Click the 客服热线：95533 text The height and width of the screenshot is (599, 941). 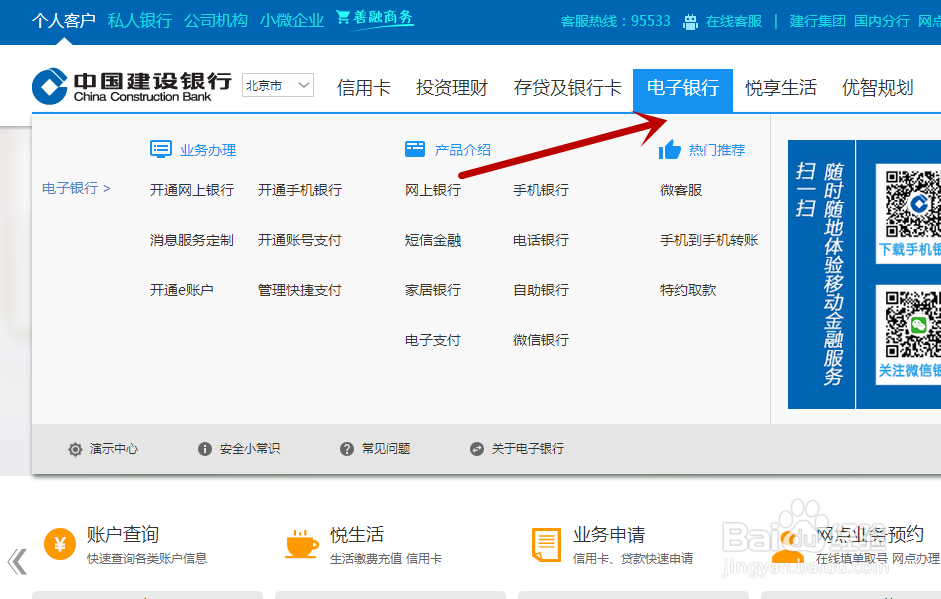tap(616, 22)
